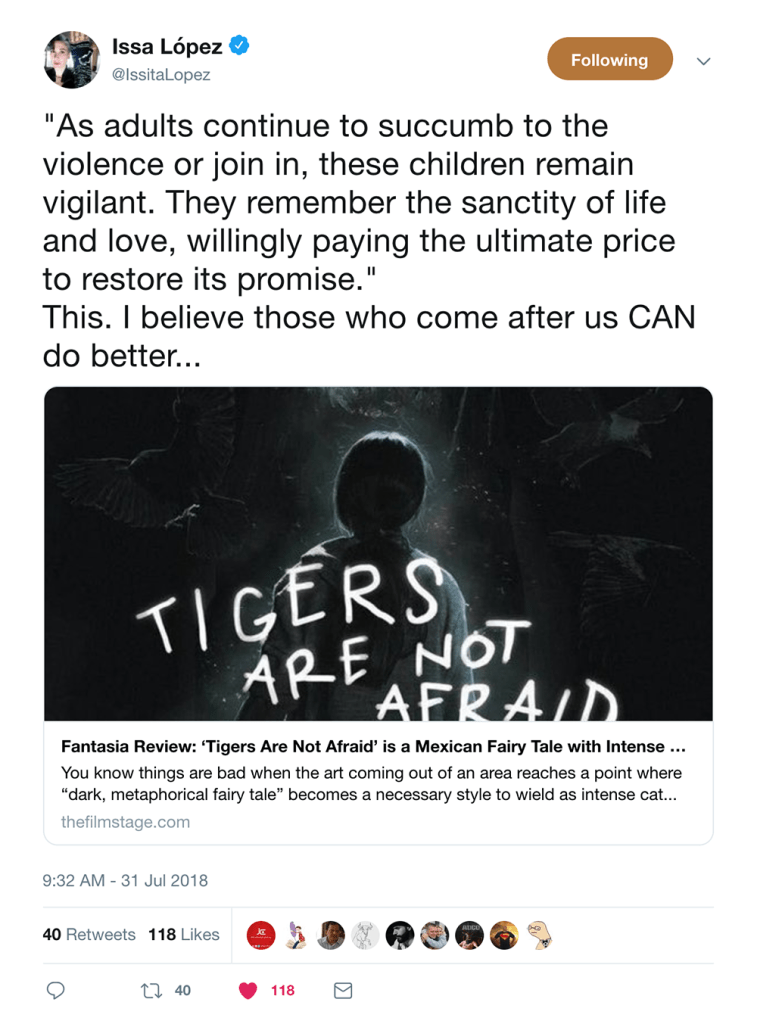Open Issa López's profile avatar
Screen dimensions: 757x1024
(x=71, y=59)
